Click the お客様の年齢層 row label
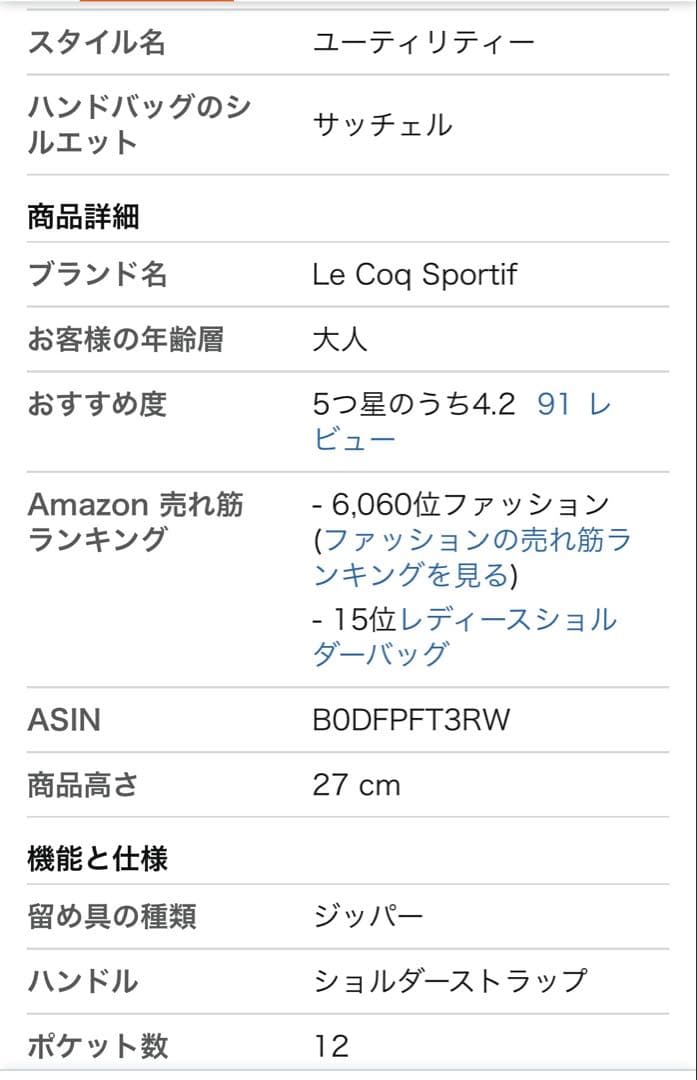 click(125, 340)
